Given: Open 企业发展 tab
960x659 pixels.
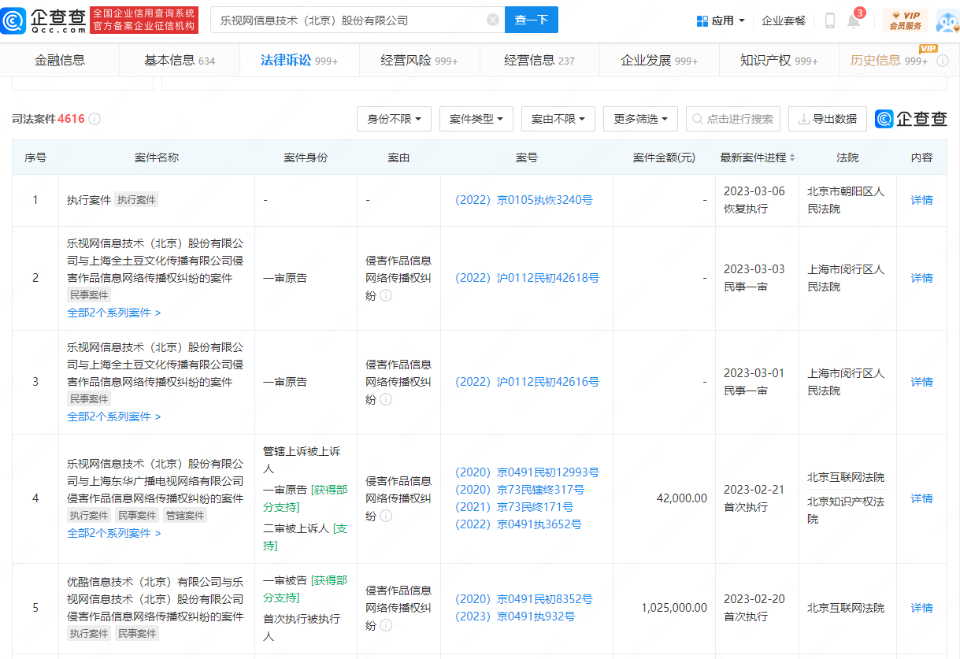Looking at the screenshot, I should [x=659, y=60].
